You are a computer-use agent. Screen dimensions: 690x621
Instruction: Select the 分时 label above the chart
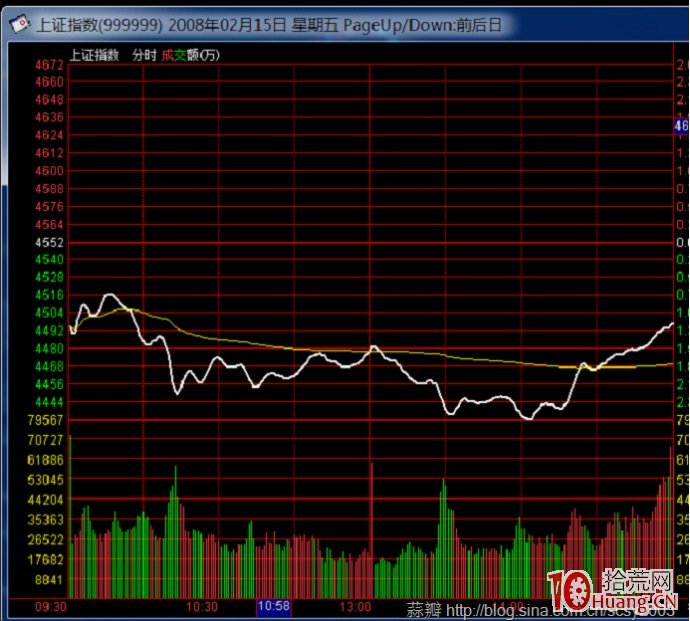[x=144, y=55]
